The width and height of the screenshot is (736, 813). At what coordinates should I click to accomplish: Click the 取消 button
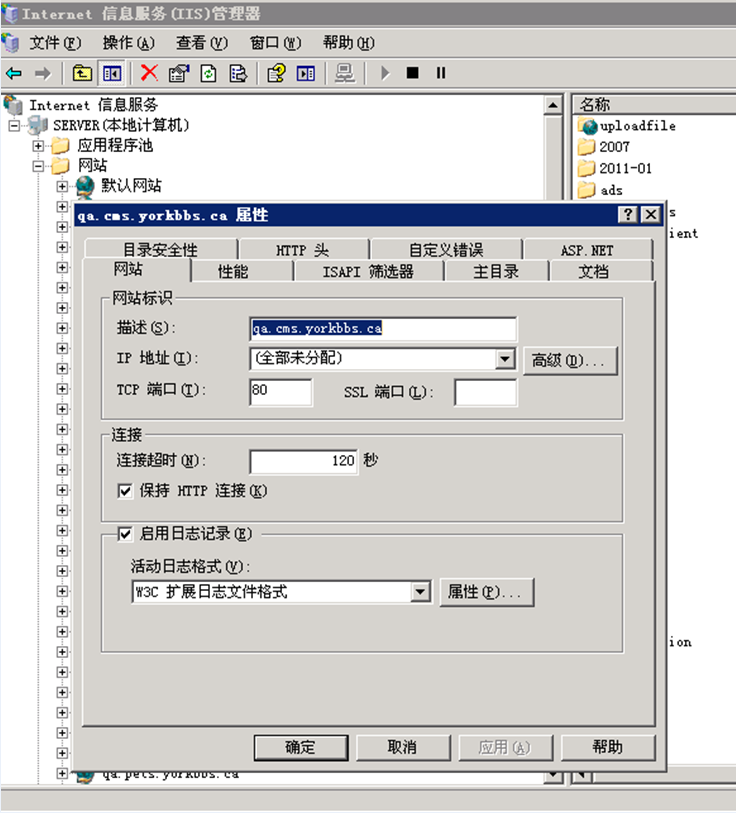pos(403,747)
